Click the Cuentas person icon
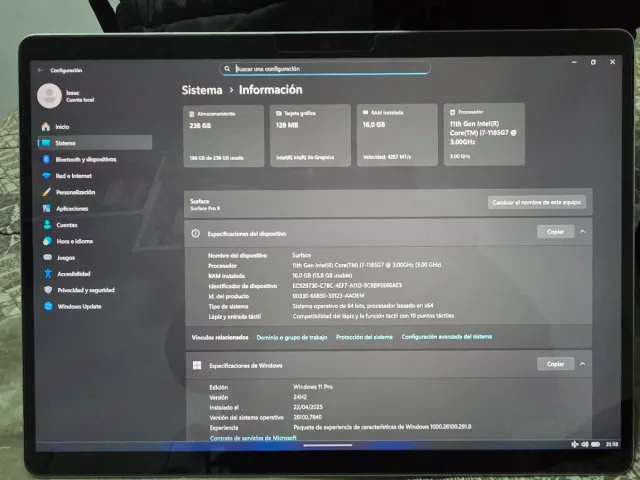Image resolution: width=640 pixels, height=480 pixels. point(47,225)
